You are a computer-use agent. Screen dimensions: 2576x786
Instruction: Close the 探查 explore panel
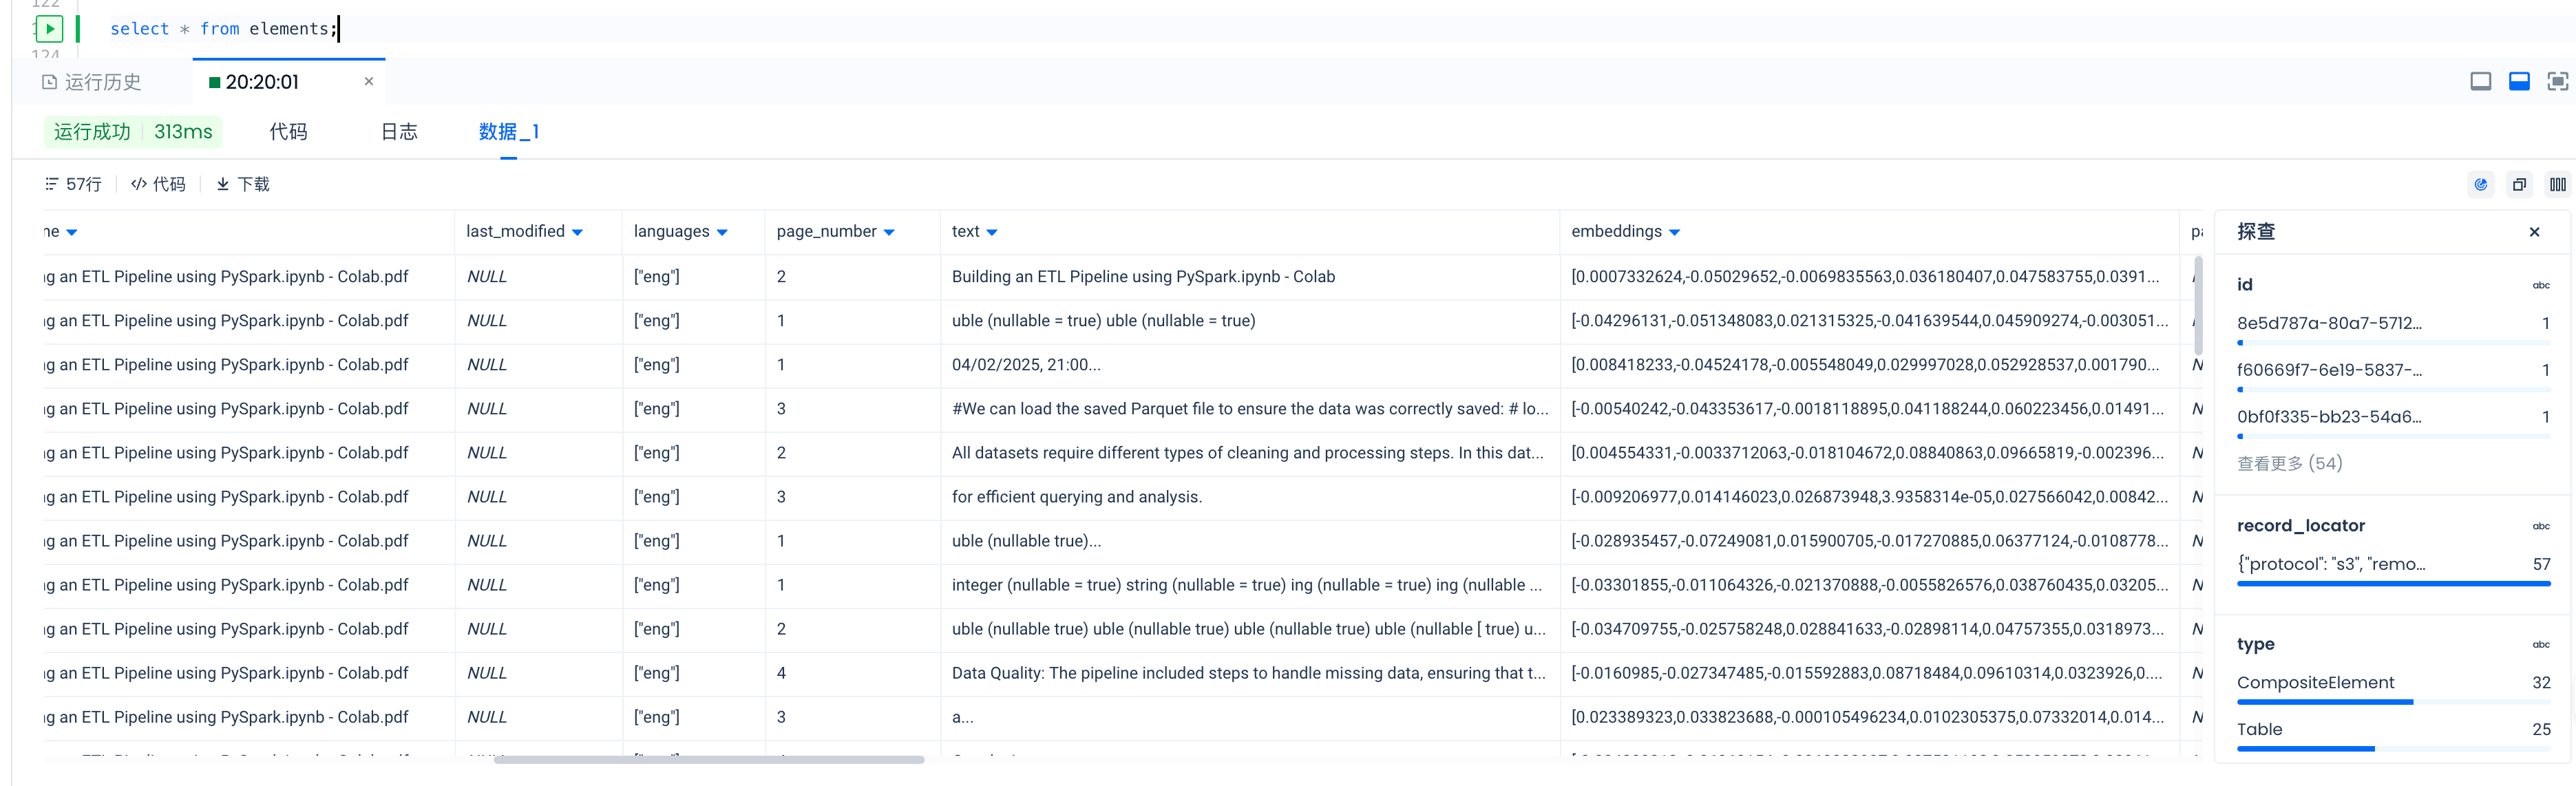(2534, 232)
